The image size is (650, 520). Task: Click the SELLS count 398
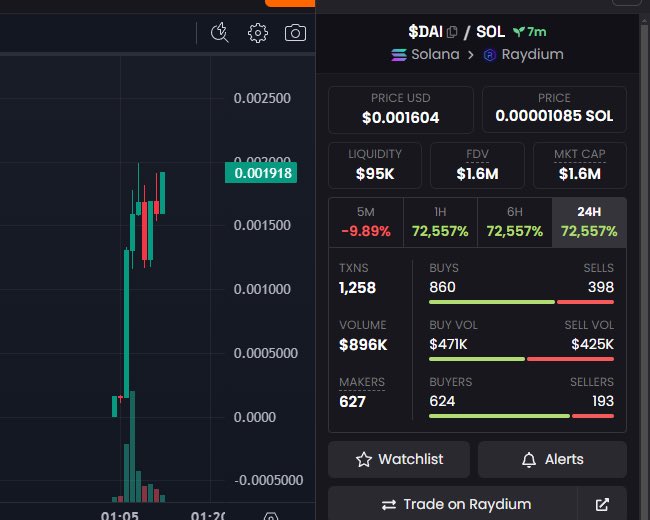pos(601,287)
